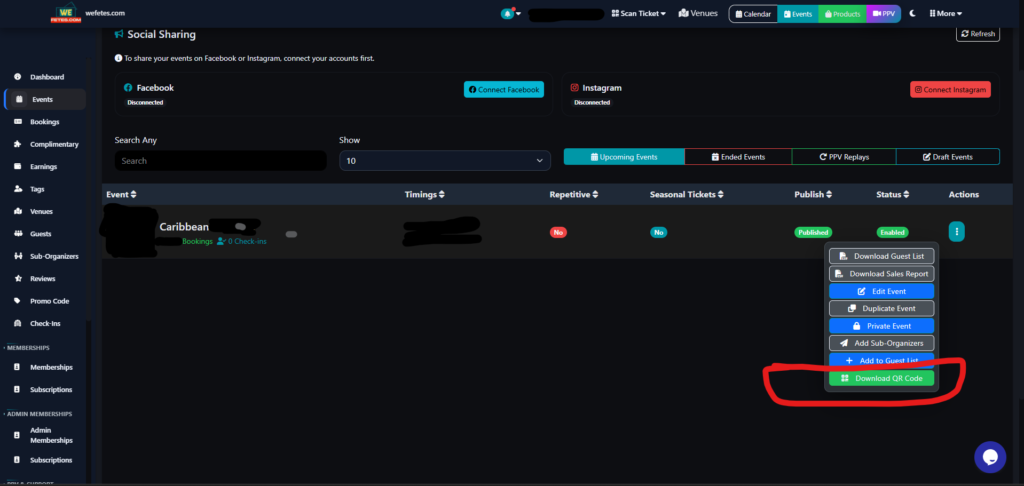
Task: Click the Search Any input field
Action: [x=220, y=160]
